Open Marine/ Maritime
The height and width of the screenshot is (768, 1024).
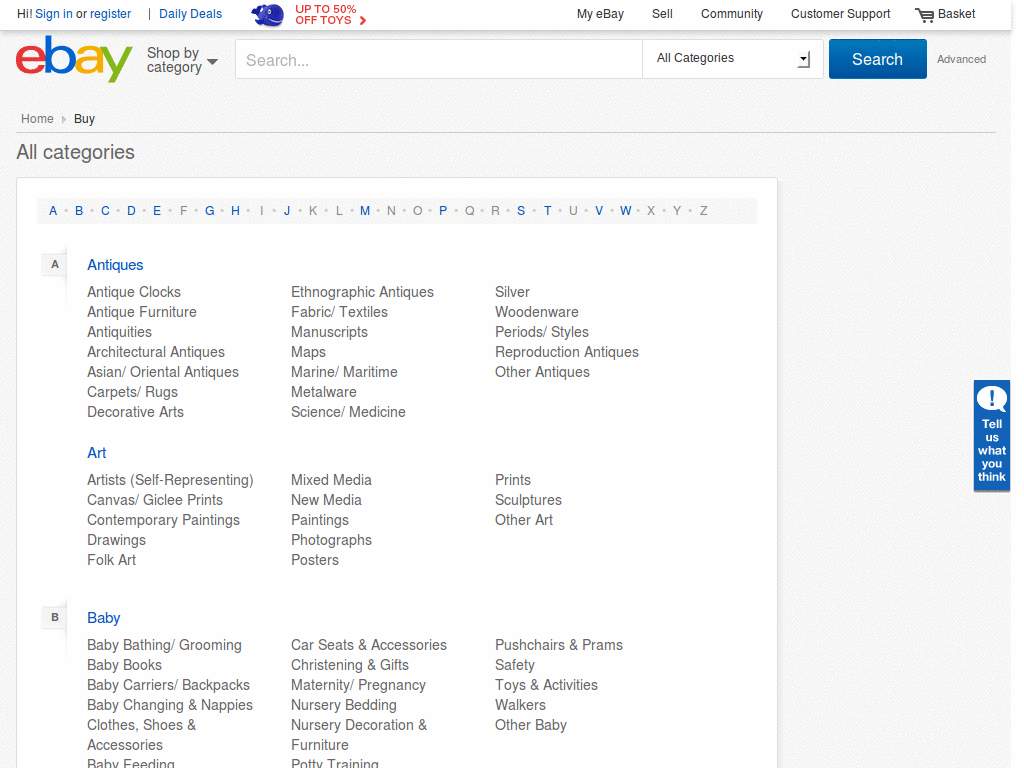[344, 372]
